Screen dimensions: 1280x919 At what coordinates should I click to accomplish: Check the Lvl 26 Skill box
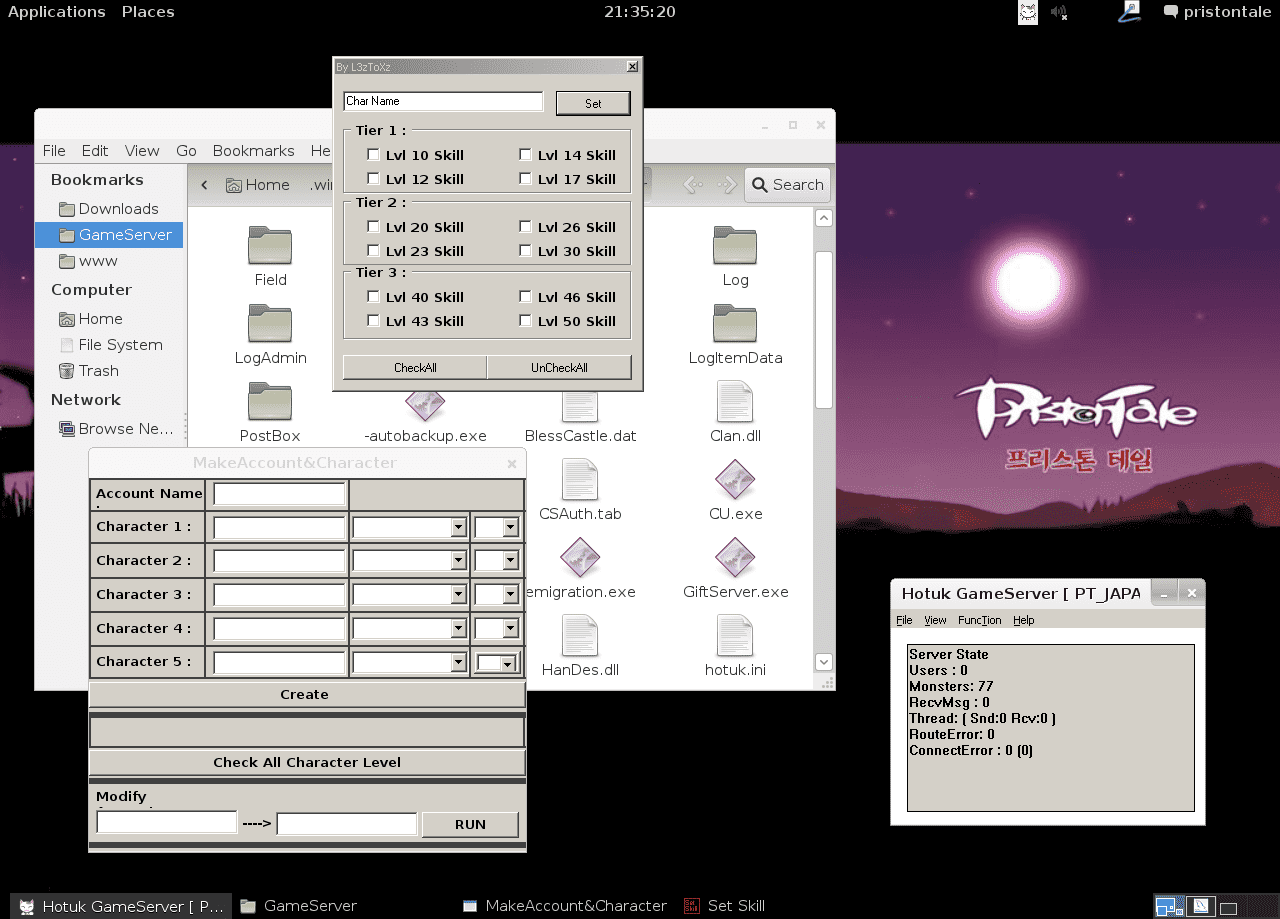pyautogui.click(x=525, y=227)
